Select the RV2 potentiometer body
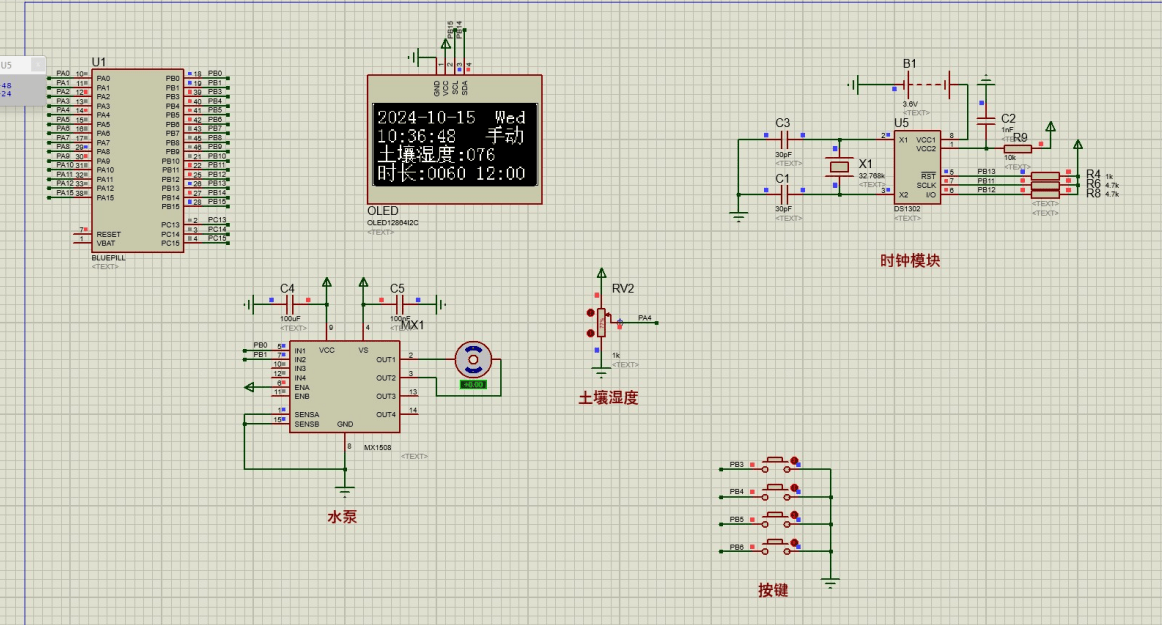The width and height of the screenshot is (1162, 625). pos(602,323)
